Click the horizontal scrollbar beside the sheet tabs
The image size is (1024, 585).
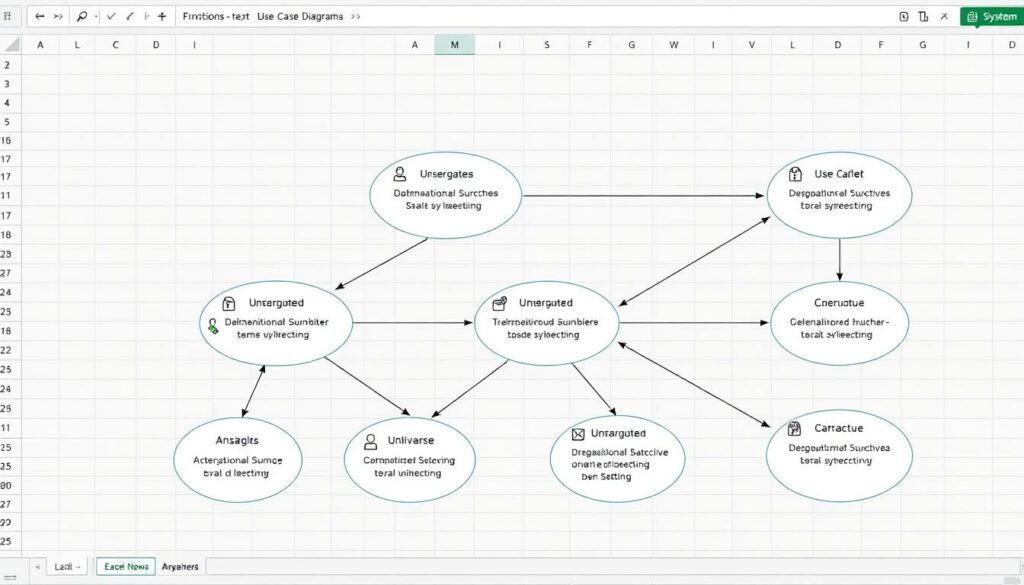pyautogui.click(x=611, y=566)
